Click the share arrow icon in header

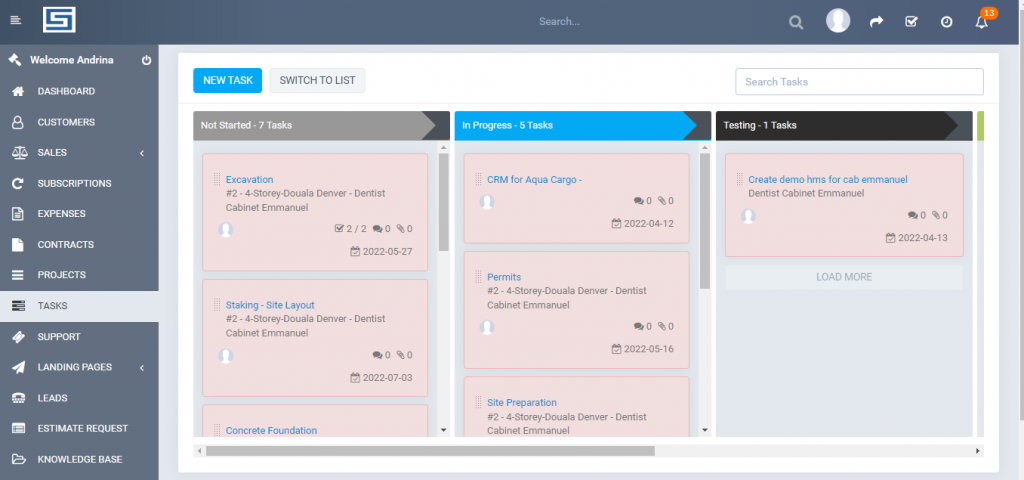876,21
